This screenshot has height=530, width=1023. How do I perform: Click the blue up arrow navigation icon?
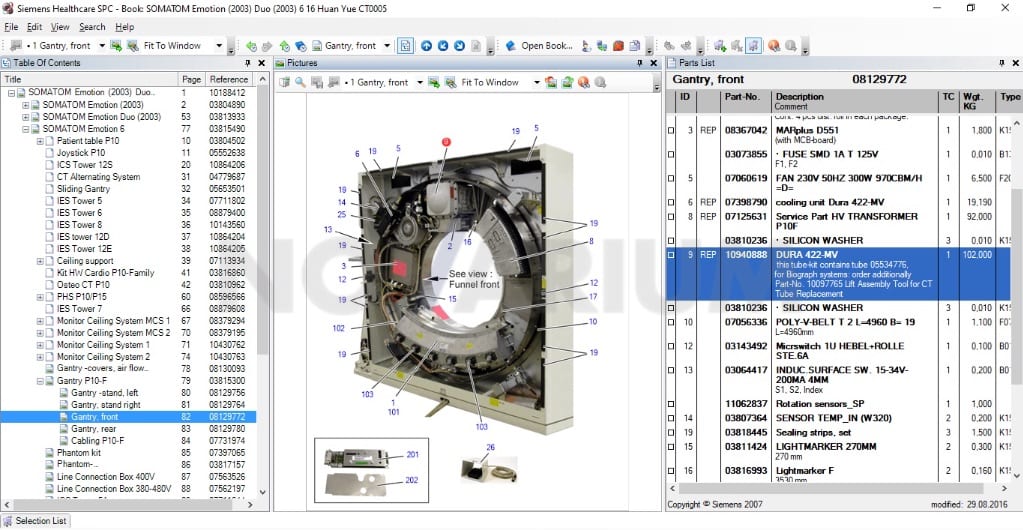(x=426, y=46)
